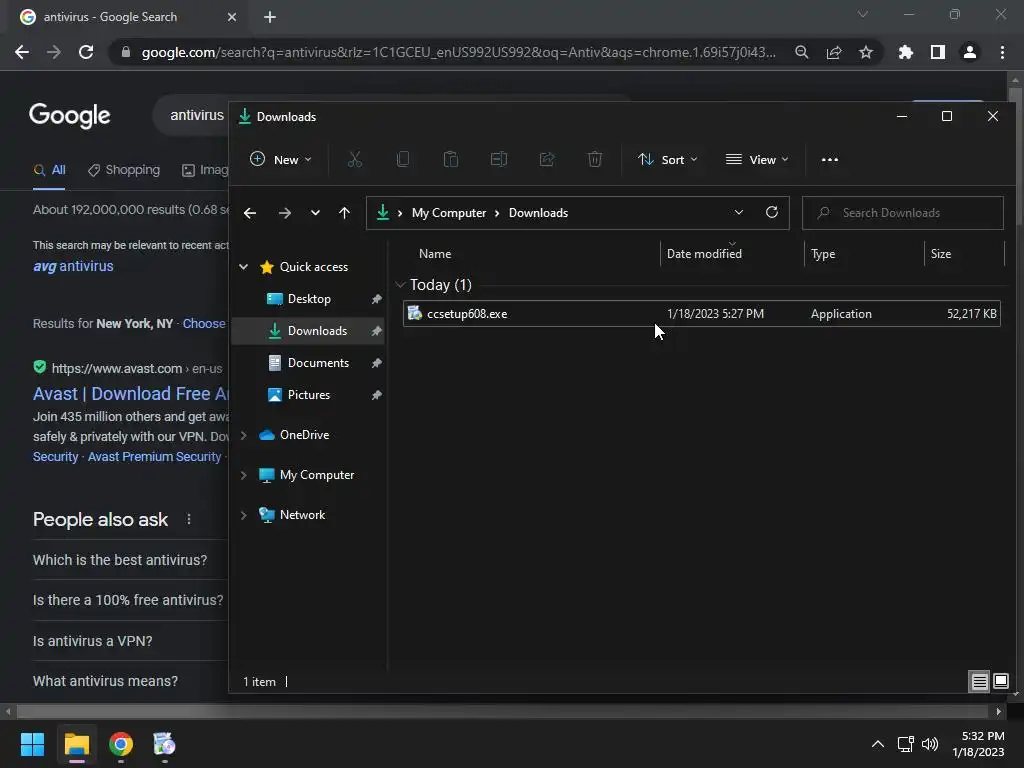The width and height of the screenshot is (1024, 768).
Task: Click the Size column header
Action: [x=964, y=254]
